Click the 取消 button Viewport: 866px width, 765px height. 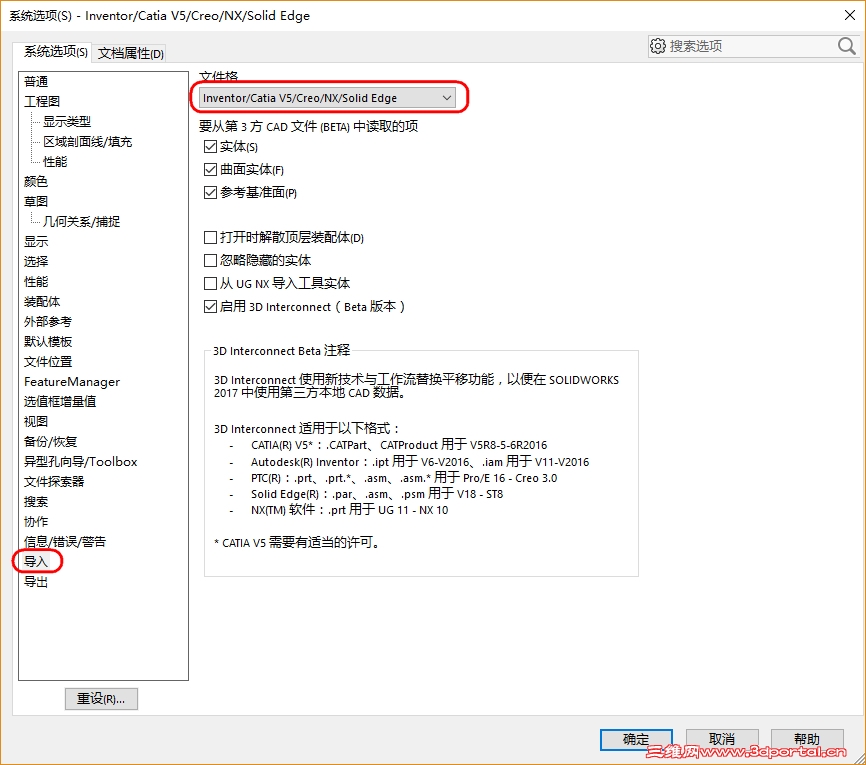pyautogui.click(x=721, y=739)
